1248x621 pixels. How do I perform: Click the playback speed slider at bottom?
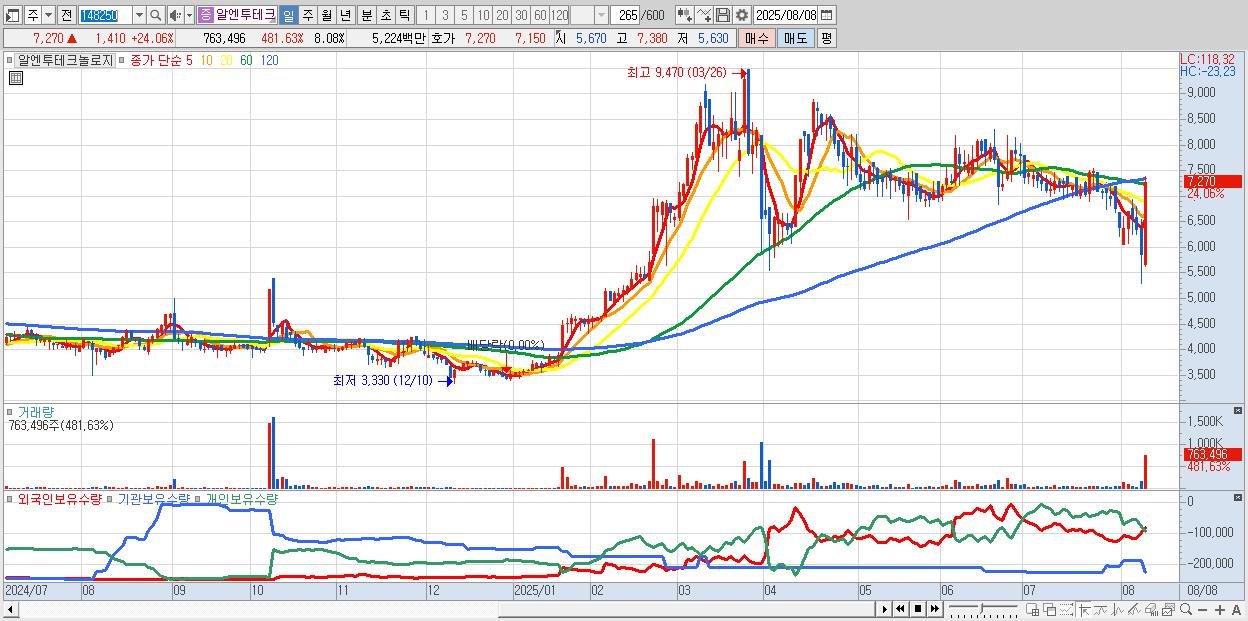(x=983, y=609)
